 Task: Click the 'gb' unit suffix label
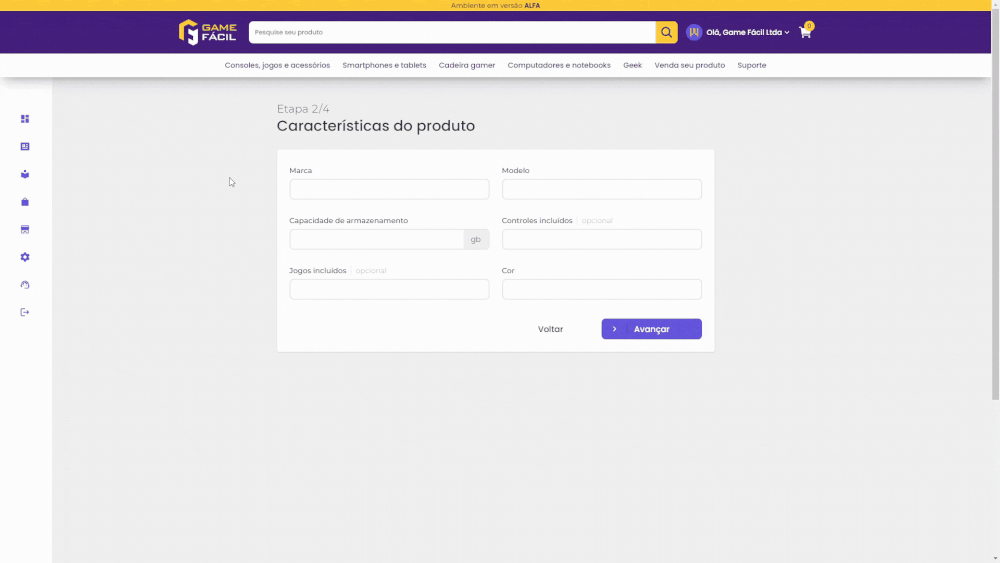[476, 239]
